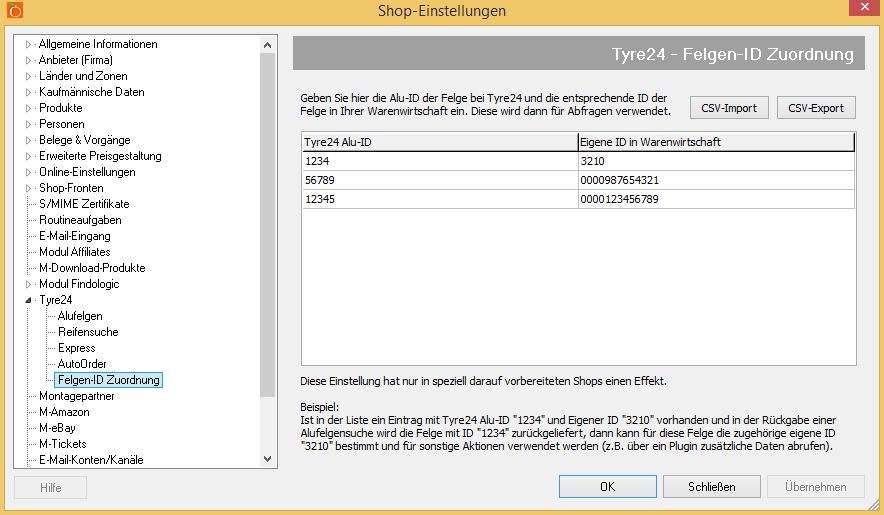
Task: Click Tyre24 Alu-ID column header
Action: tap(440, 142)
